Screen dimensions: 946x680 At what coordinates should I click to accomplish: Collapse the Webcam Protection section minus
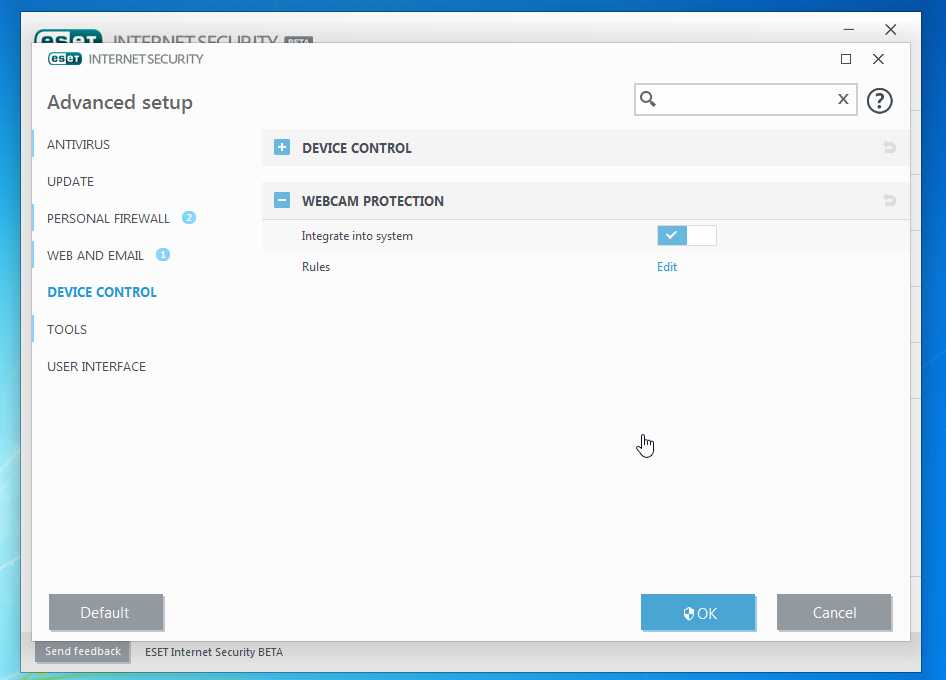282,200
